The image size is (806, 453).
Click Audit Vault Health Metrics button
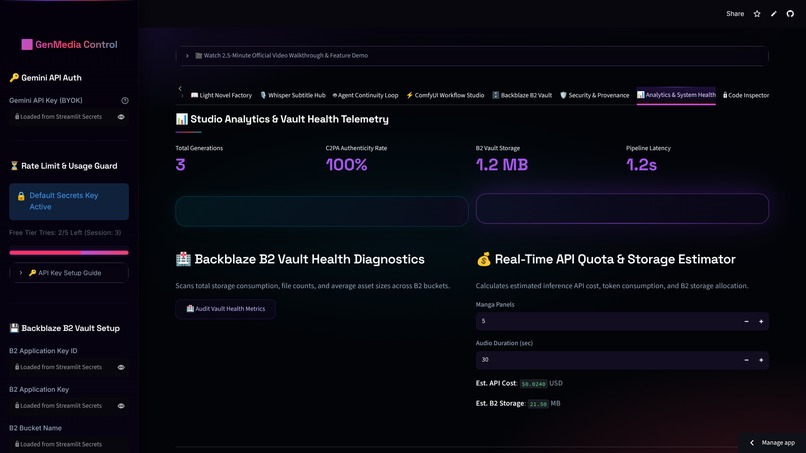tap(226, 309)
